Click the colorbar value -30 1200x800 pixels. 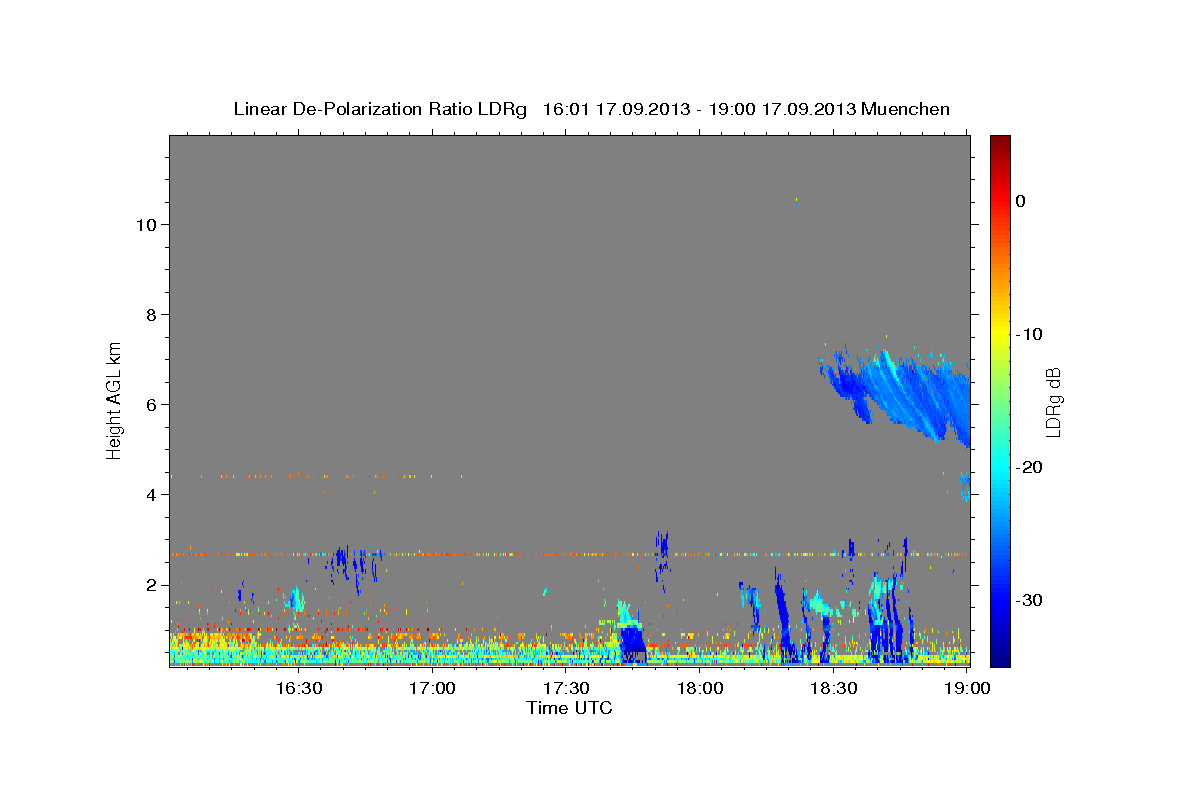point(1030,600)
